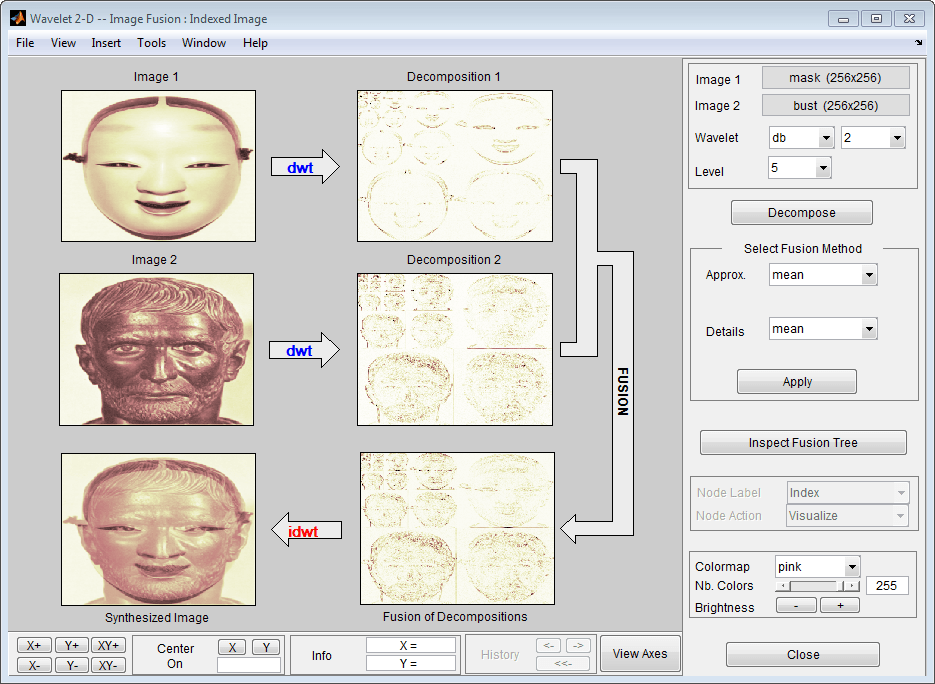Viewport: 935px width, 684px height.
Task: Click Inspect Fusion Tree button
Action: pos(803,442)
